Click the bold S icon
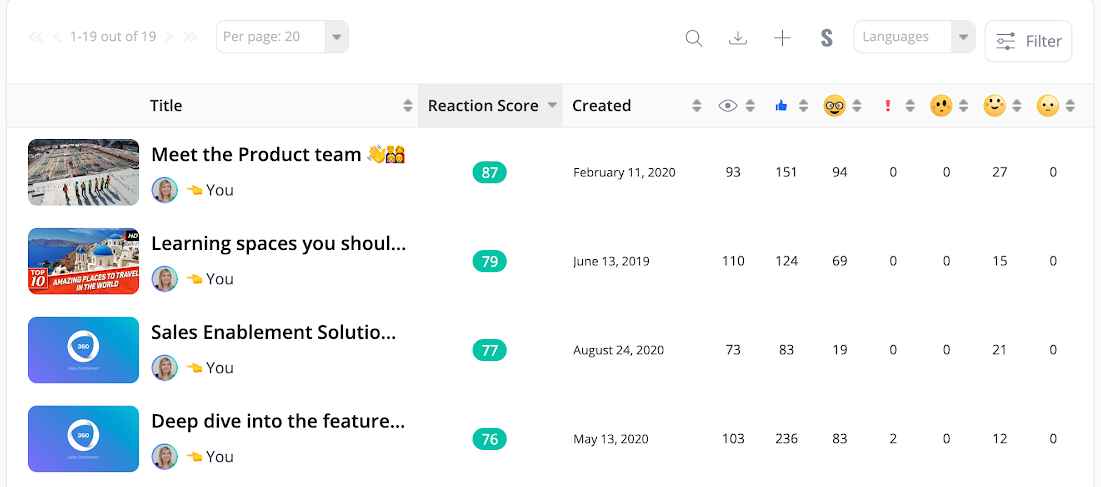The image size is (1101, 487). pyautogui.click(x=826, y=38)
